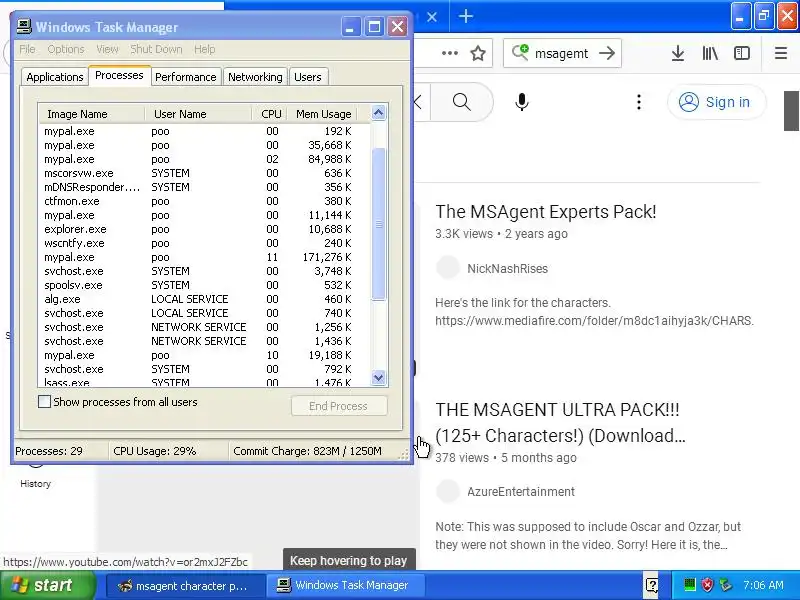Select the spoolsv.exe process row

pyautogui.click(x=204, y=285)
